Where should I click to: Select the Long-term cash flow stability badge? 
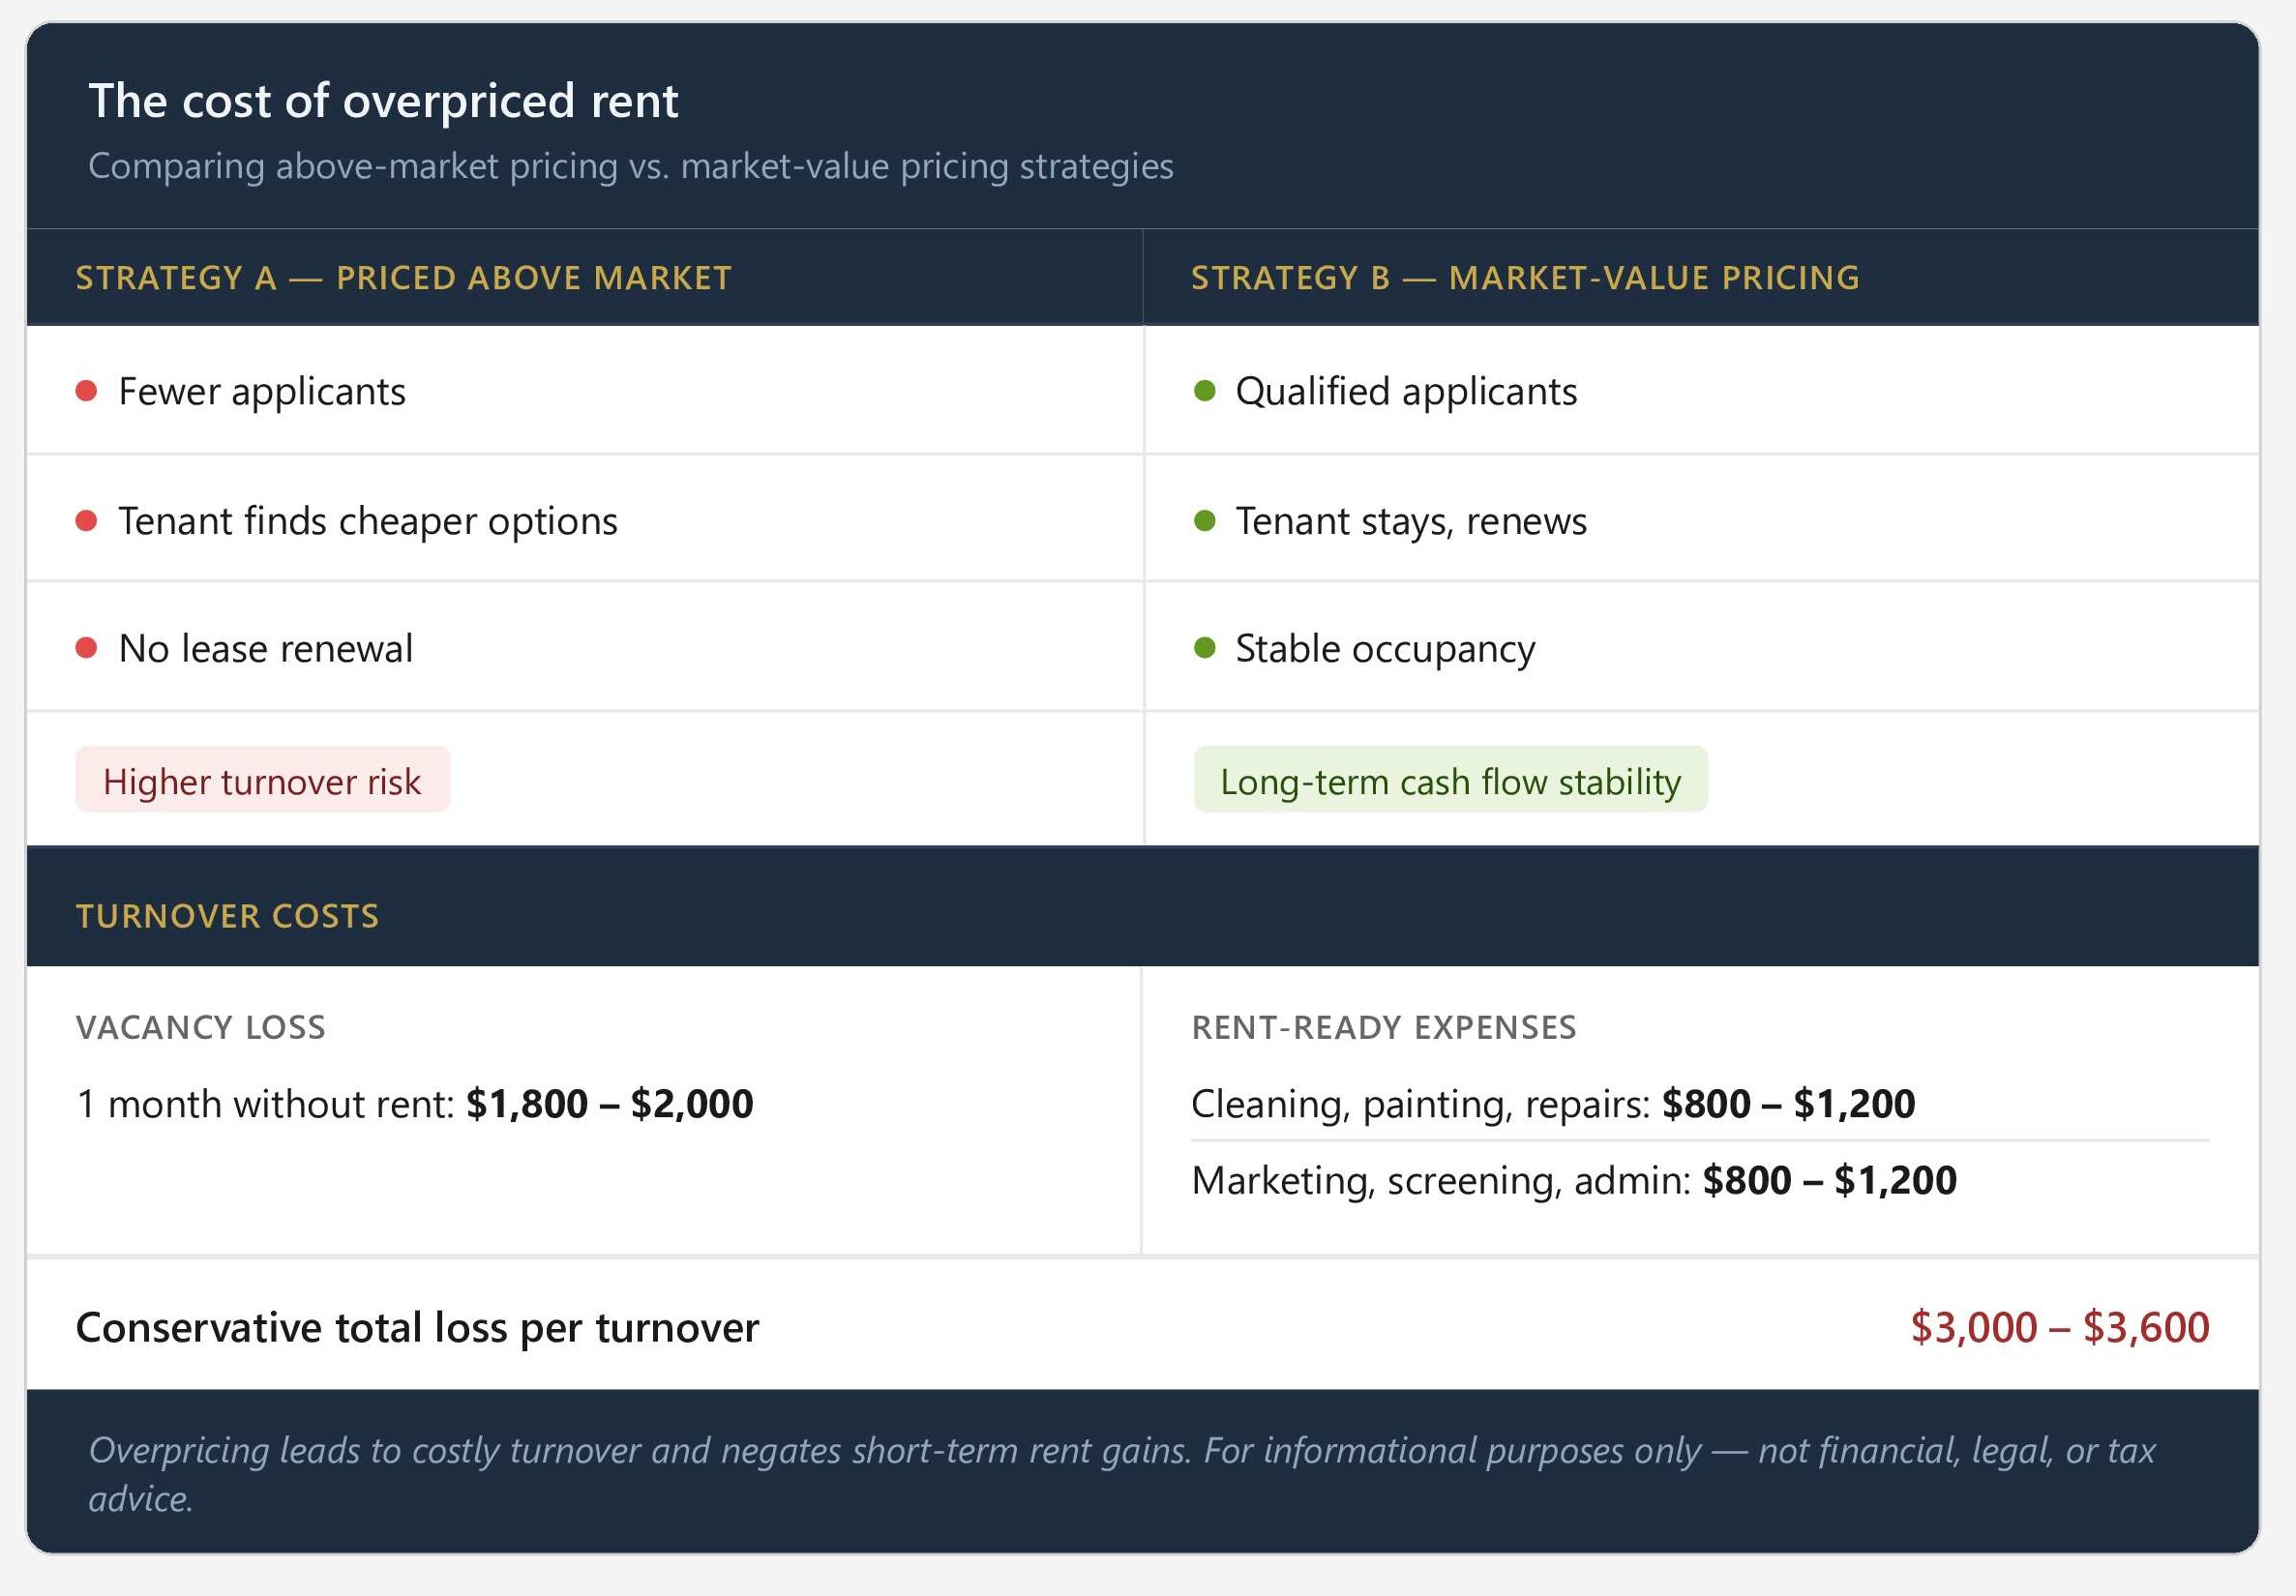click(x=1450, y=781)
